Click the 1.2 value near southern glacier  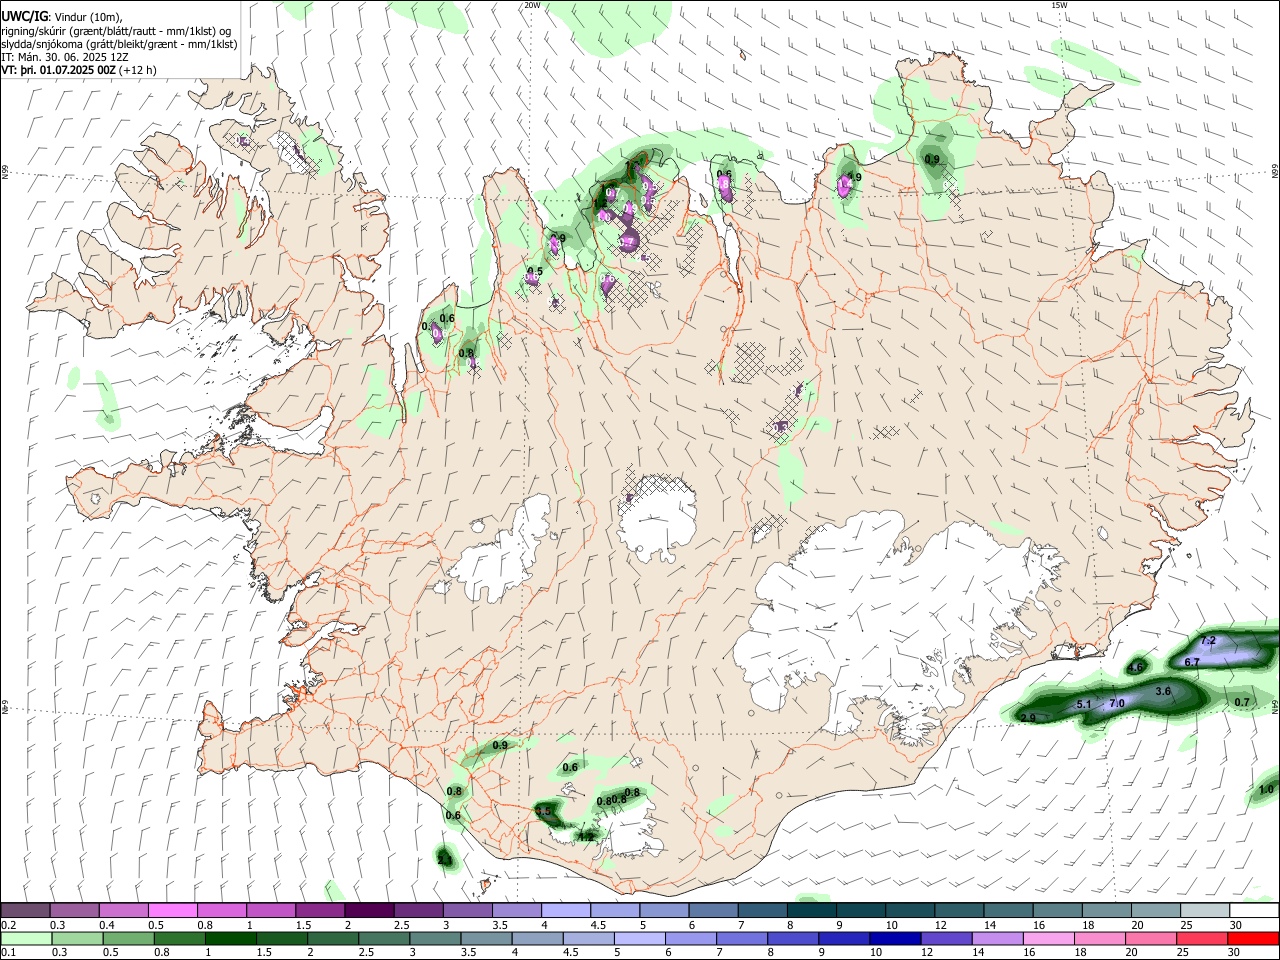pos(587,836)
